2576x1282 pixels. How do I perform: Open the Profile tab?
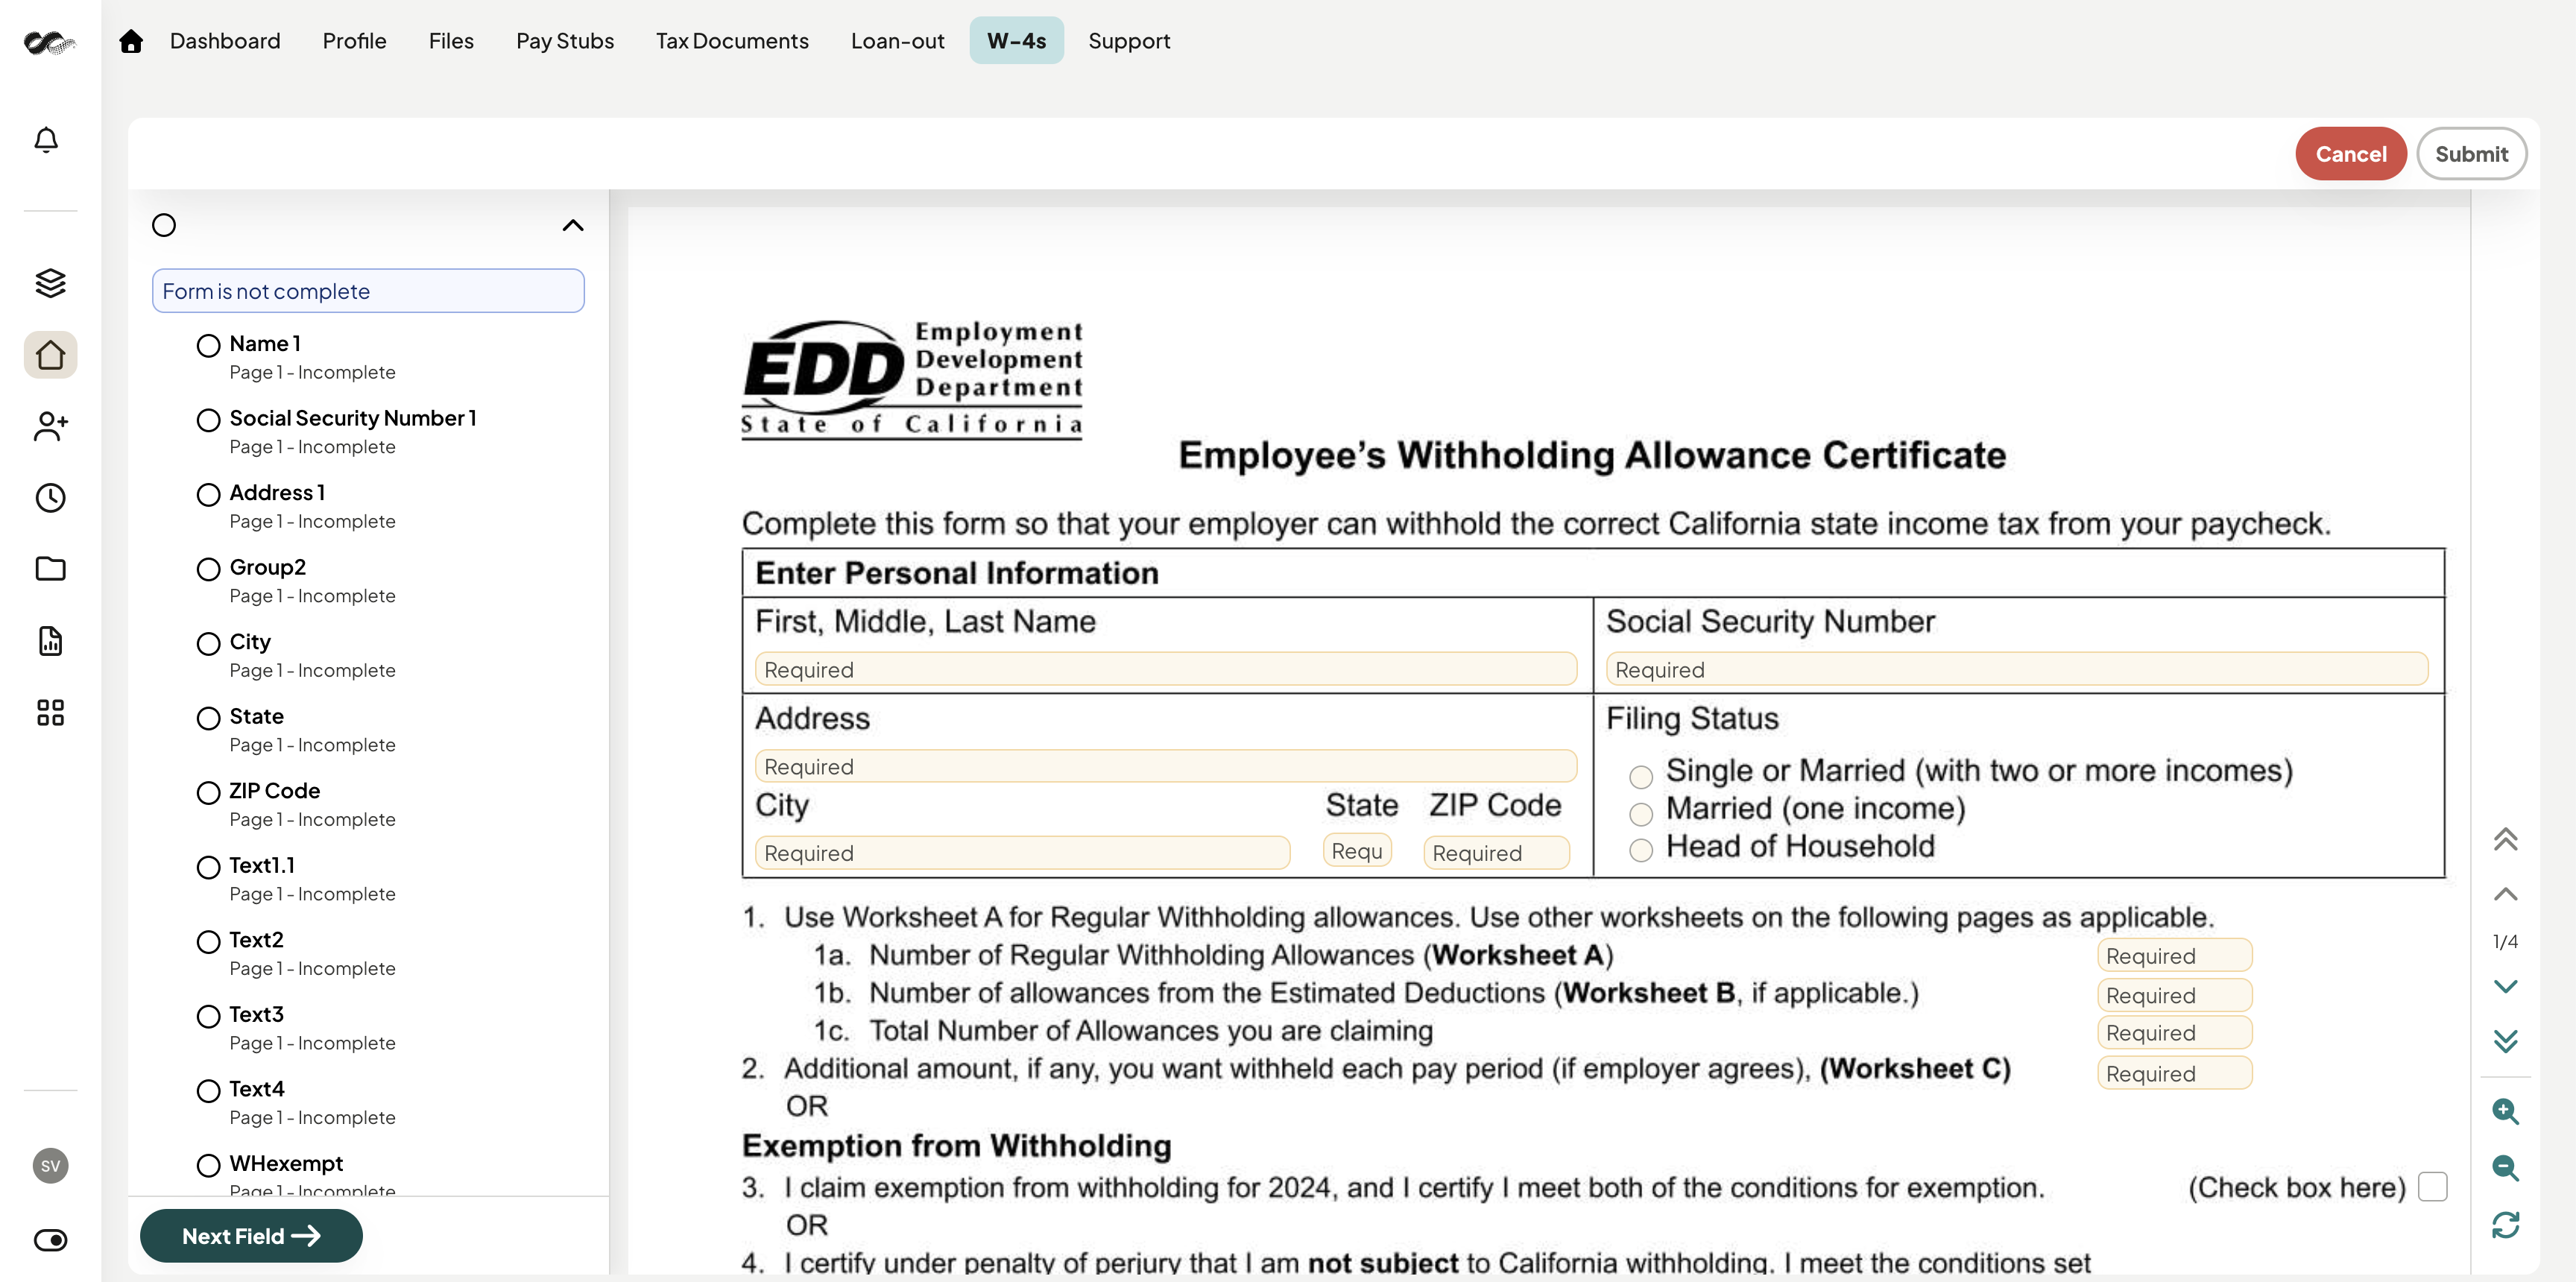pos(354,41)
